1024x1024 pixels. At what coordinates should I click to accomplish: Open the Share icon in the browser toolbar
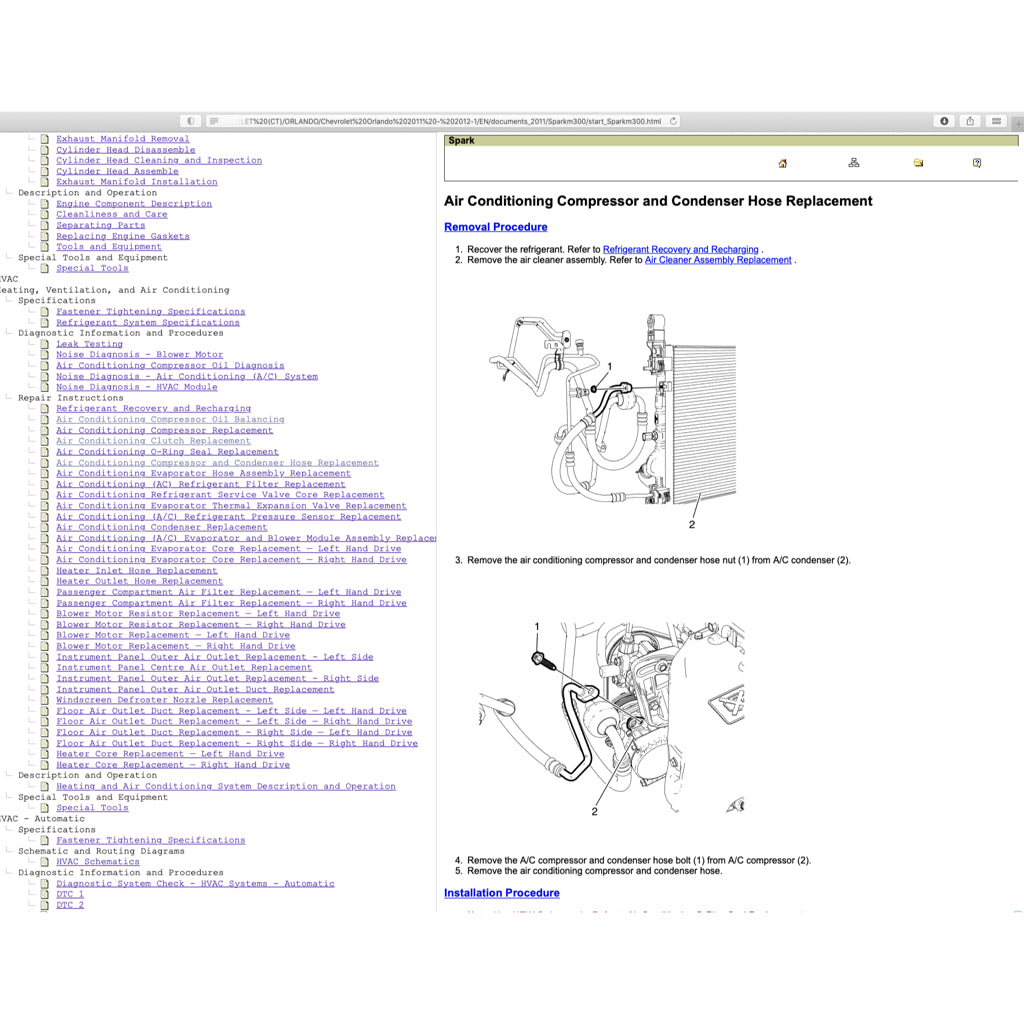969,120
